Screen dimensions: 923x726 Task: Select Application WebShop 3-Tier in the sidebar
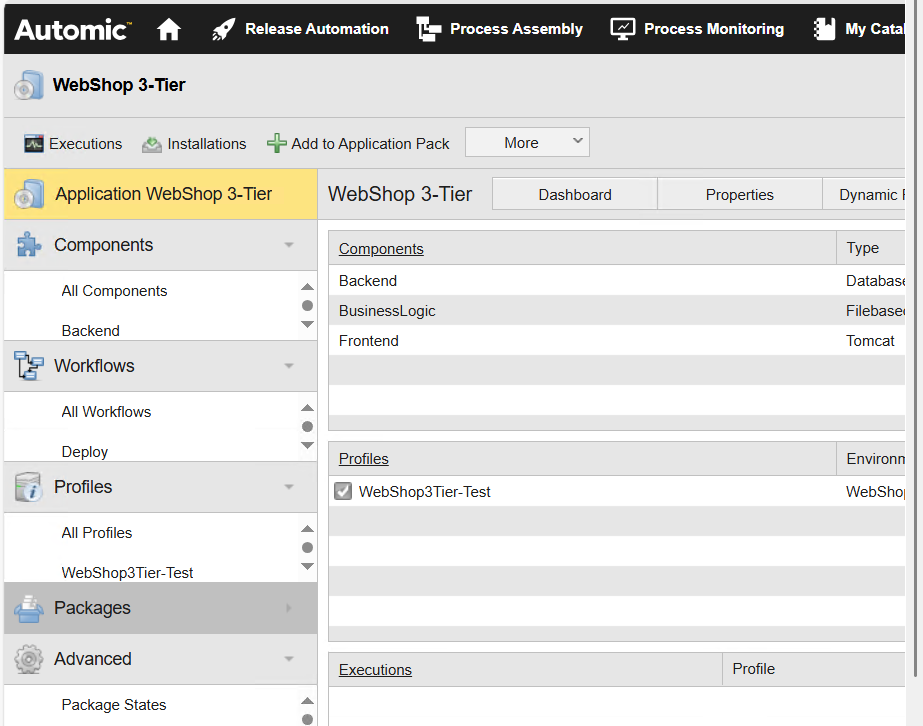pos(161,194)
